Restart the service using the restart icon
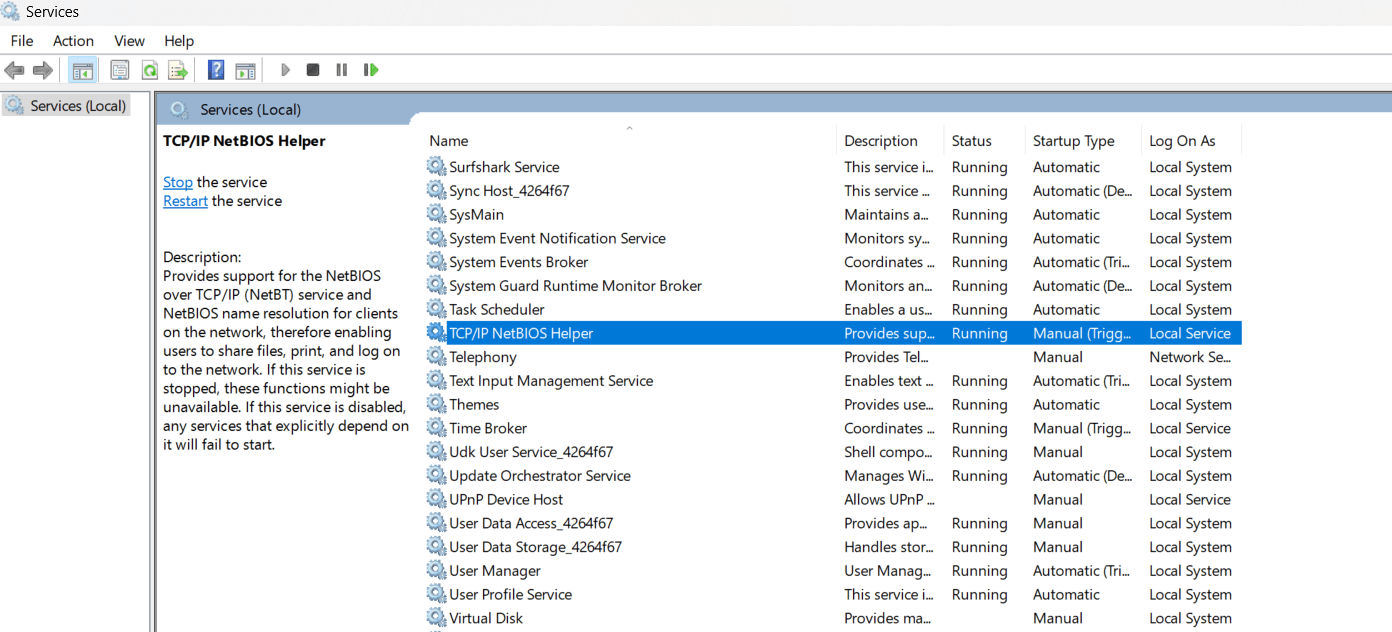The height and width of the screenshot is (632, 1392). coord(370,69)
